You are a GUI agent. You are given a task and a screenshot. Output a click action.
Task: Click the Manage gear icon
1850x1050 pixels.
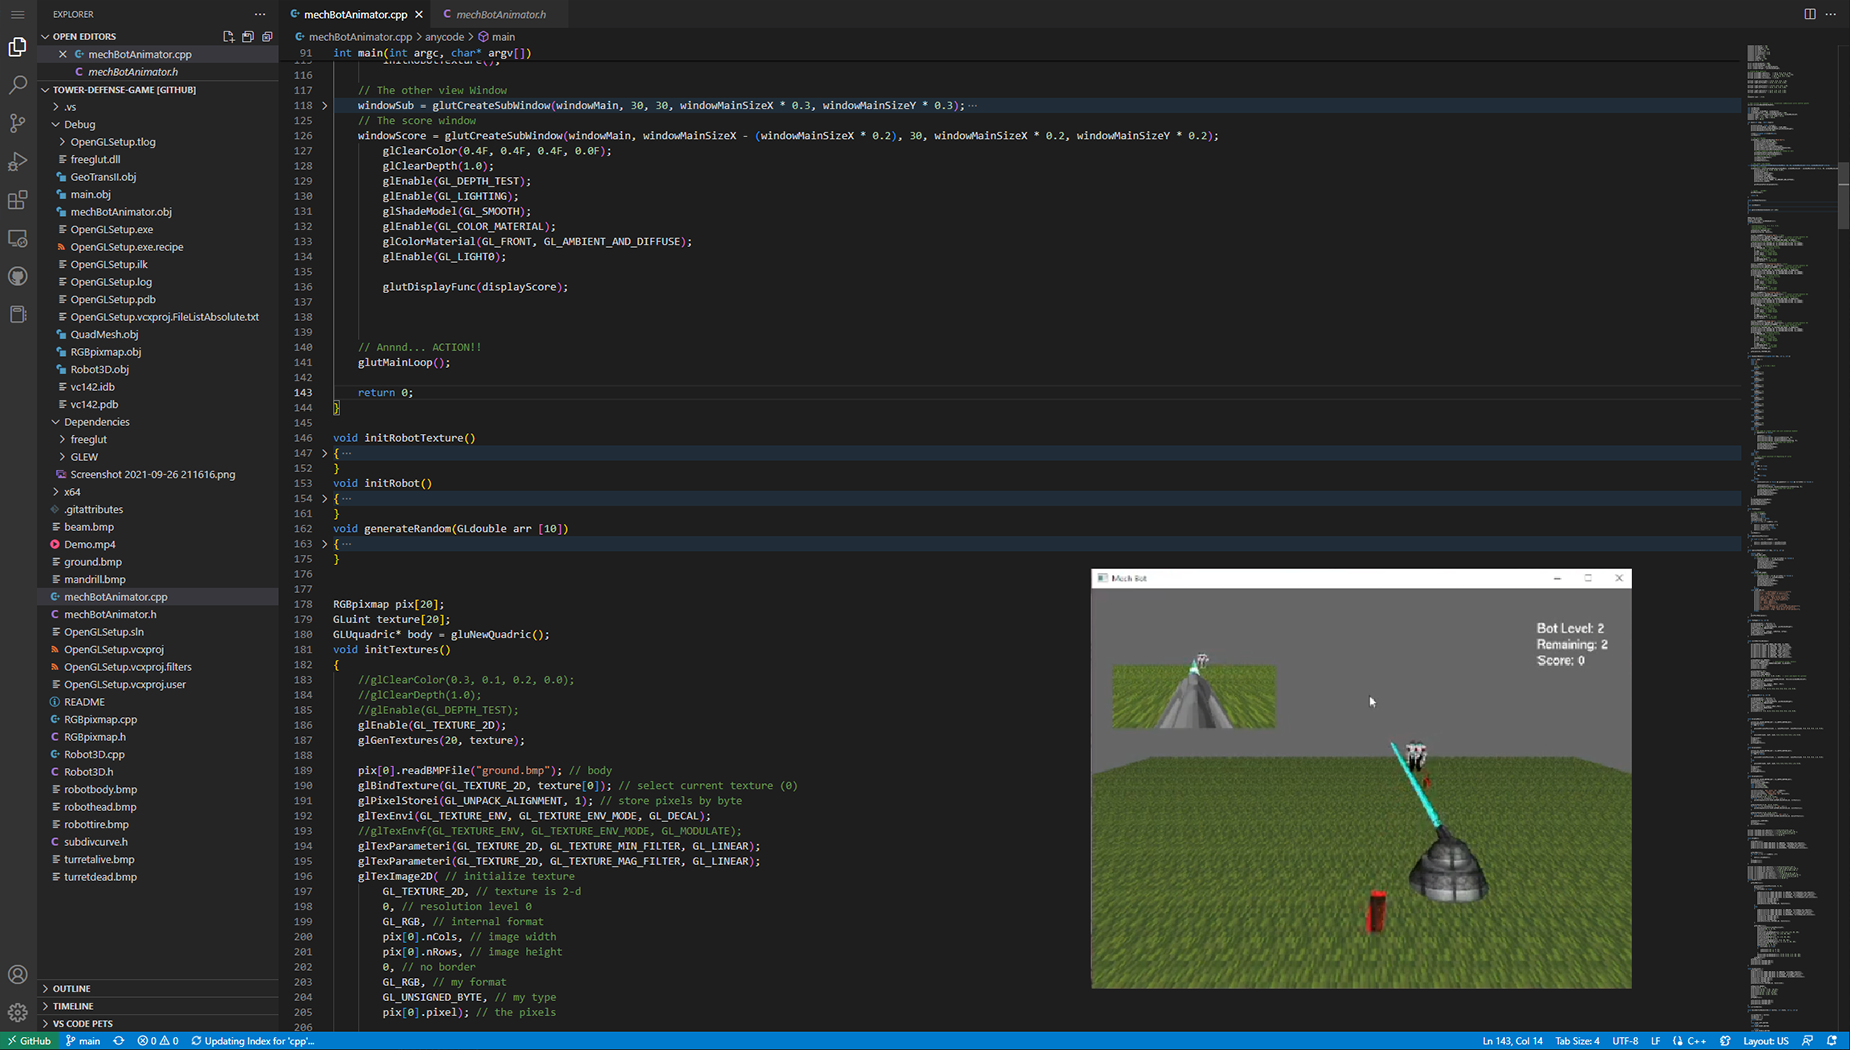[18, 1012]
